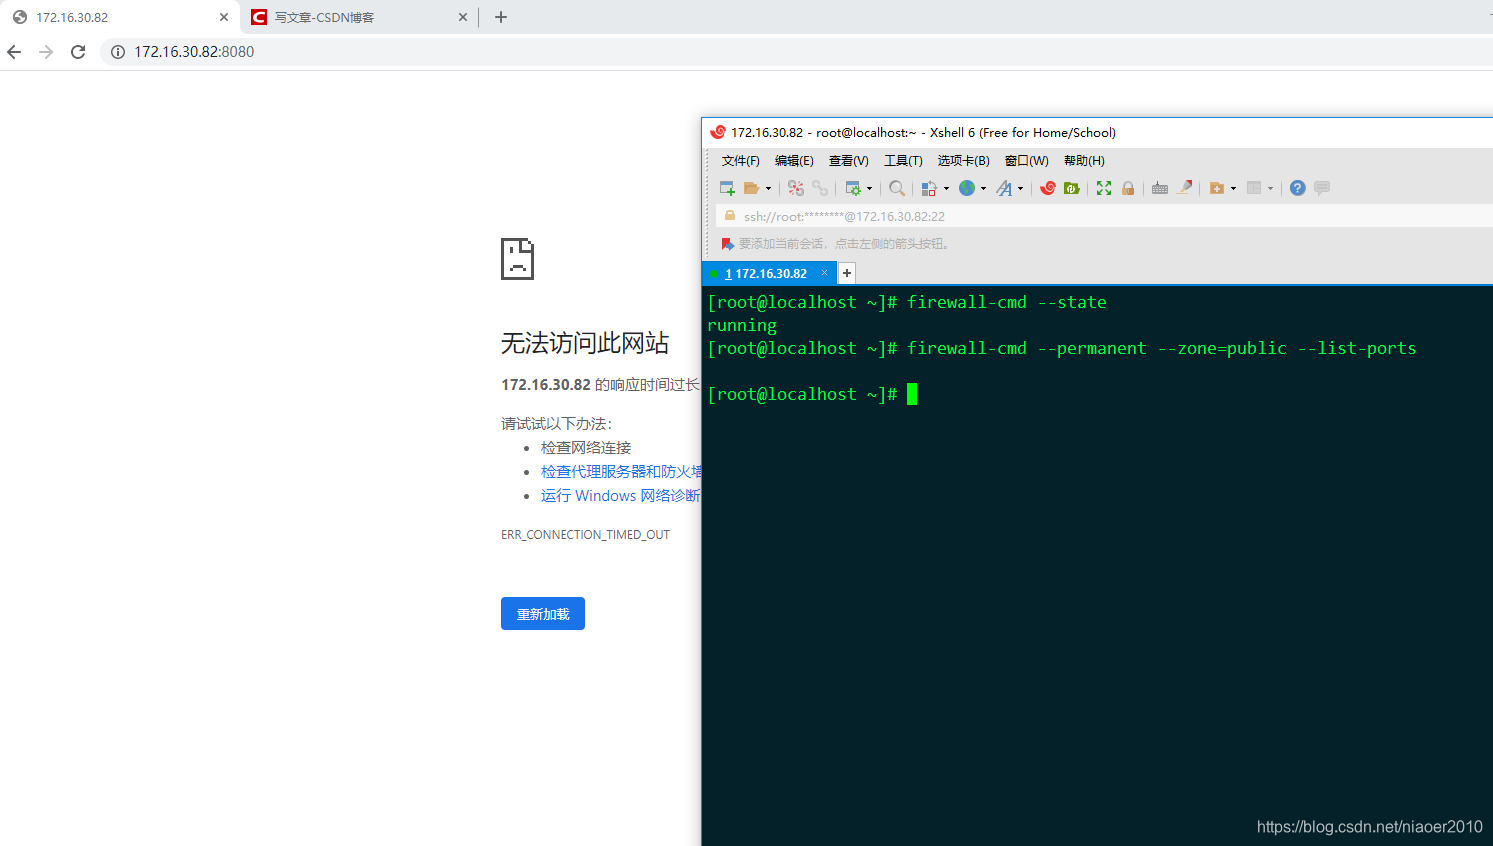Screen dimensions: 1493x846
Task: Open Xshell Help question mark icon
Action: (x=1298, y=188)
